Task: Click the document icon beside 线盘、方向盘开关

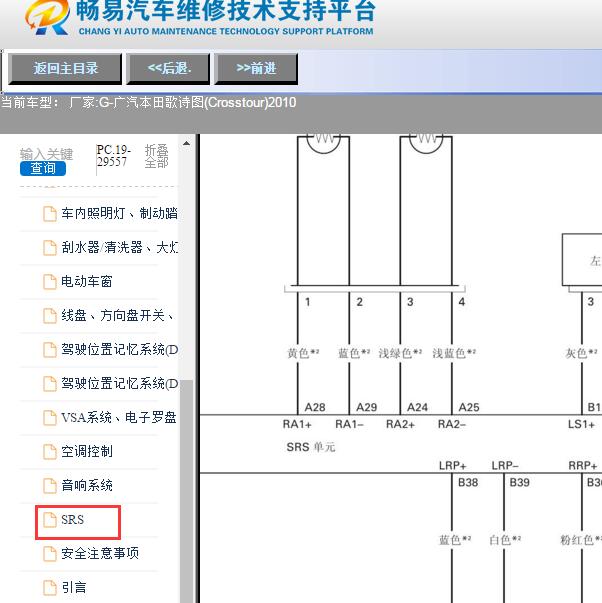Action: tap(50, 316)
